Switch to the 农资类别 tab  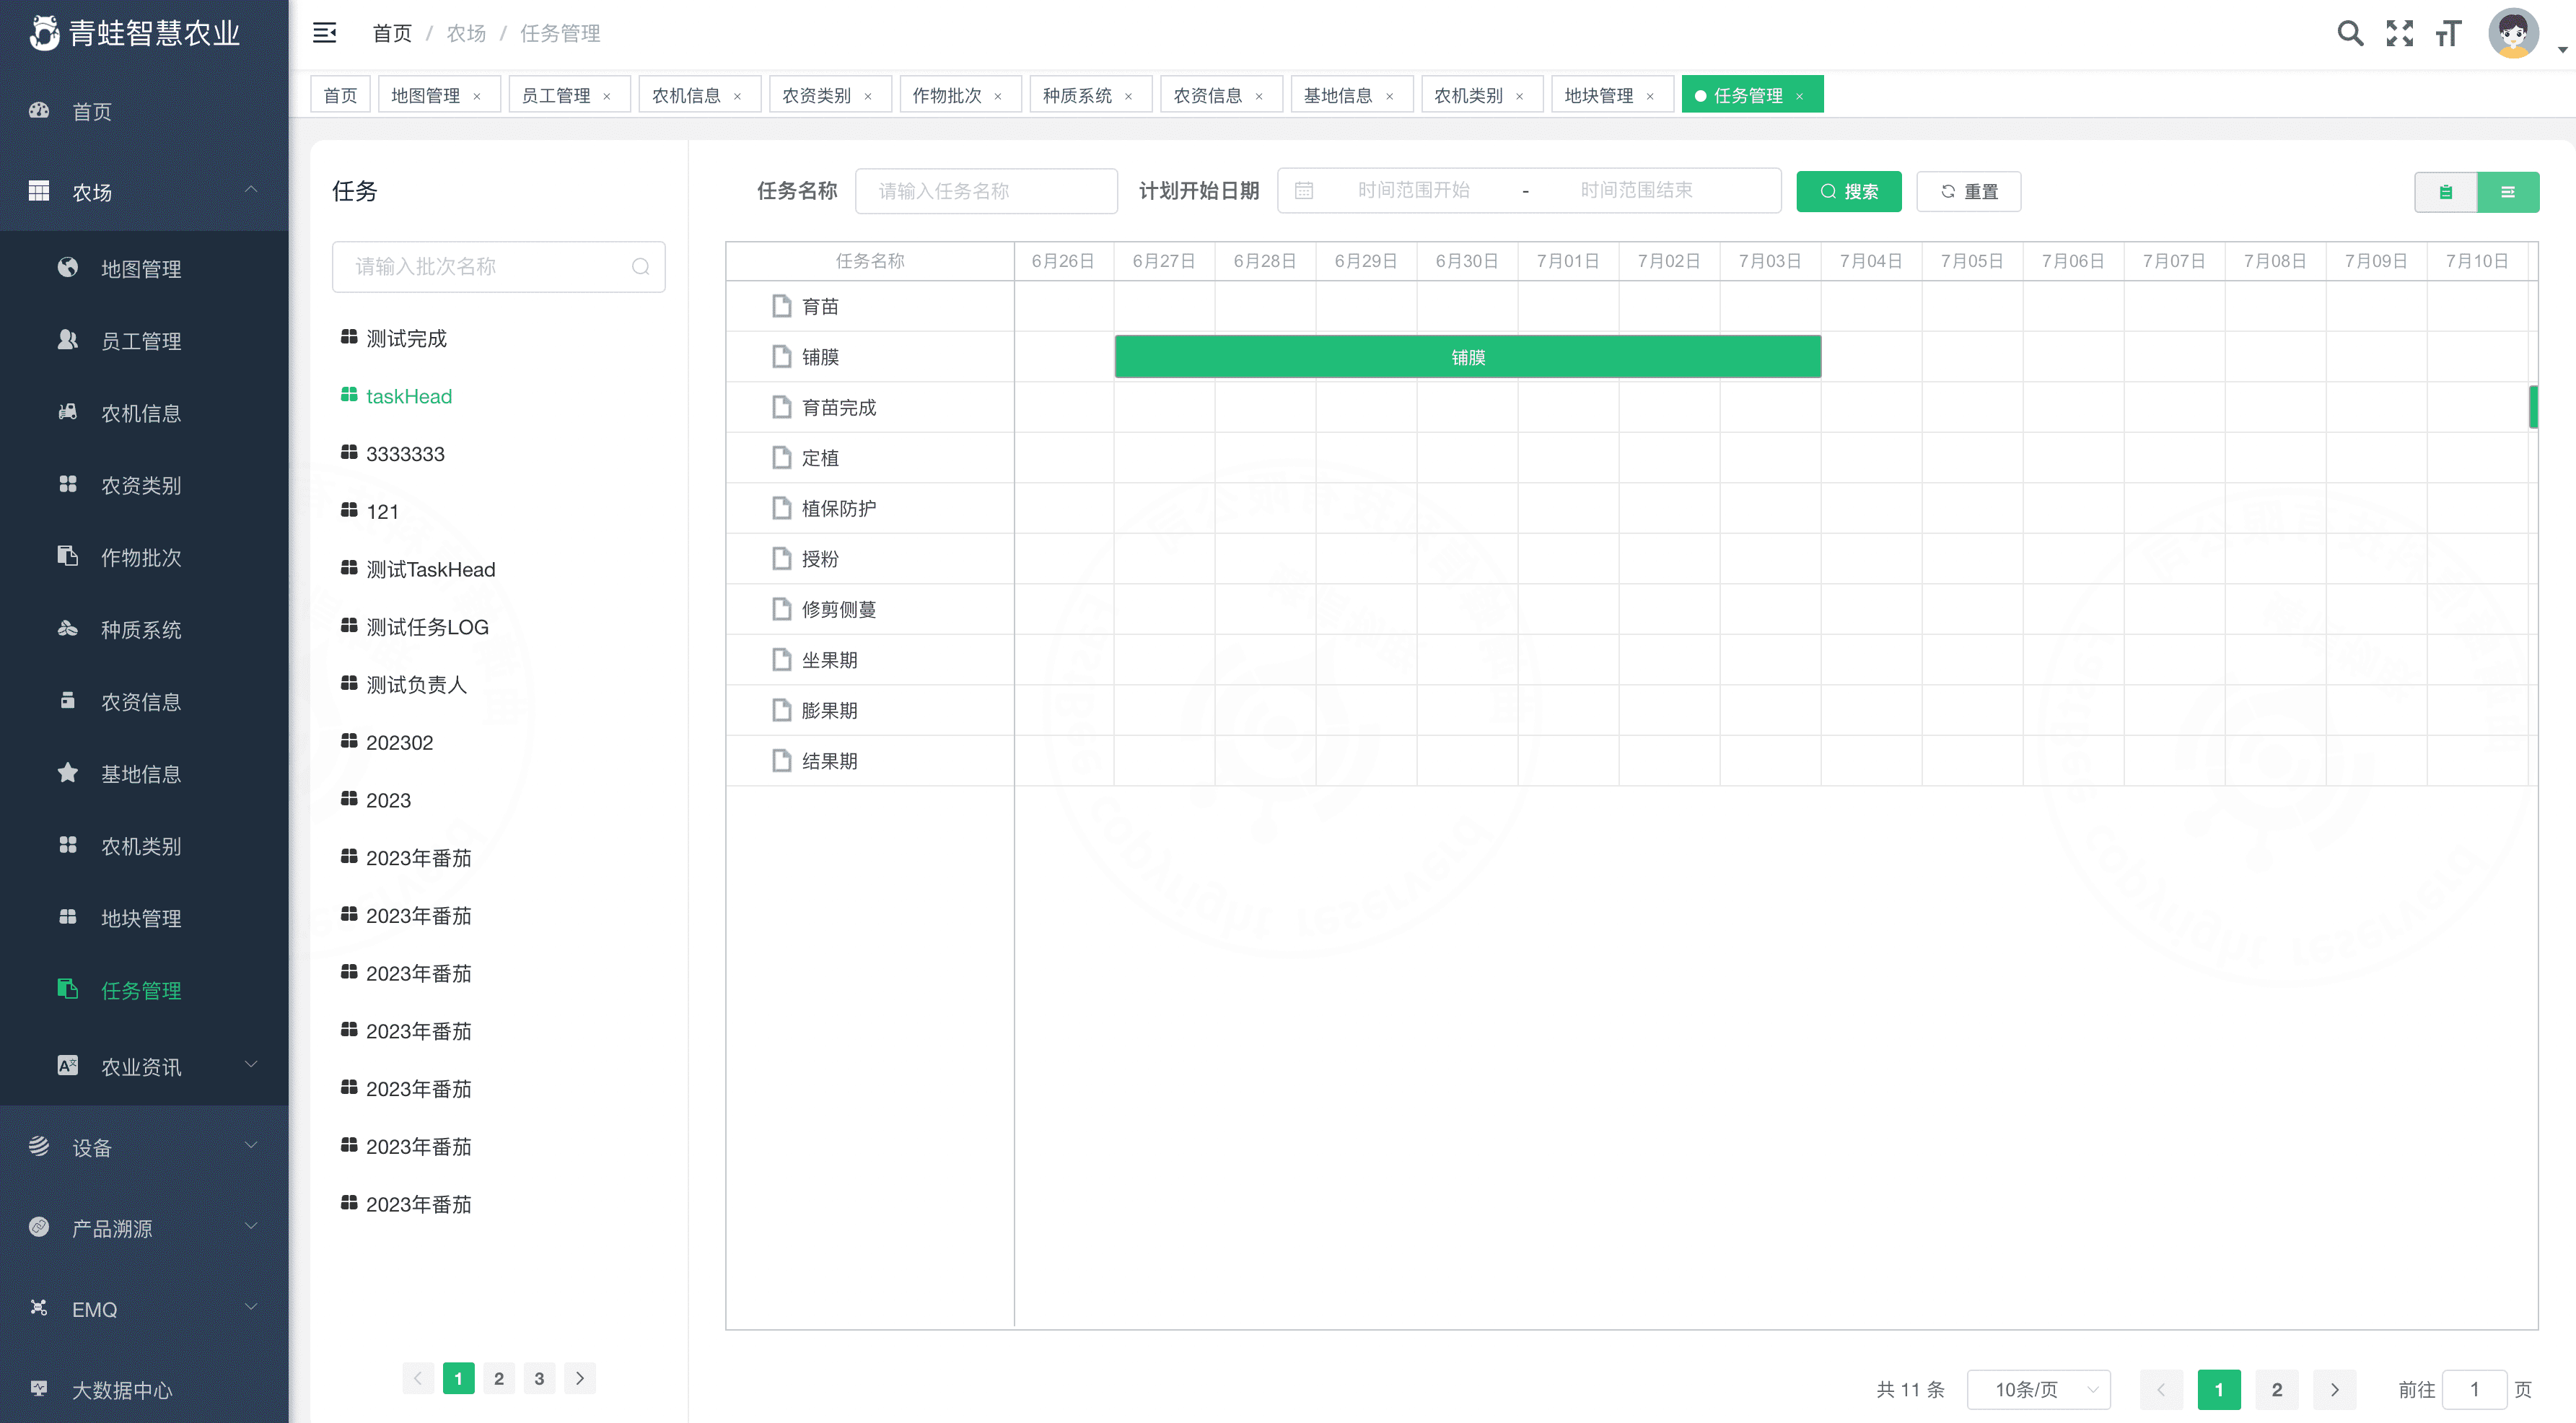(x=830, y=95)
